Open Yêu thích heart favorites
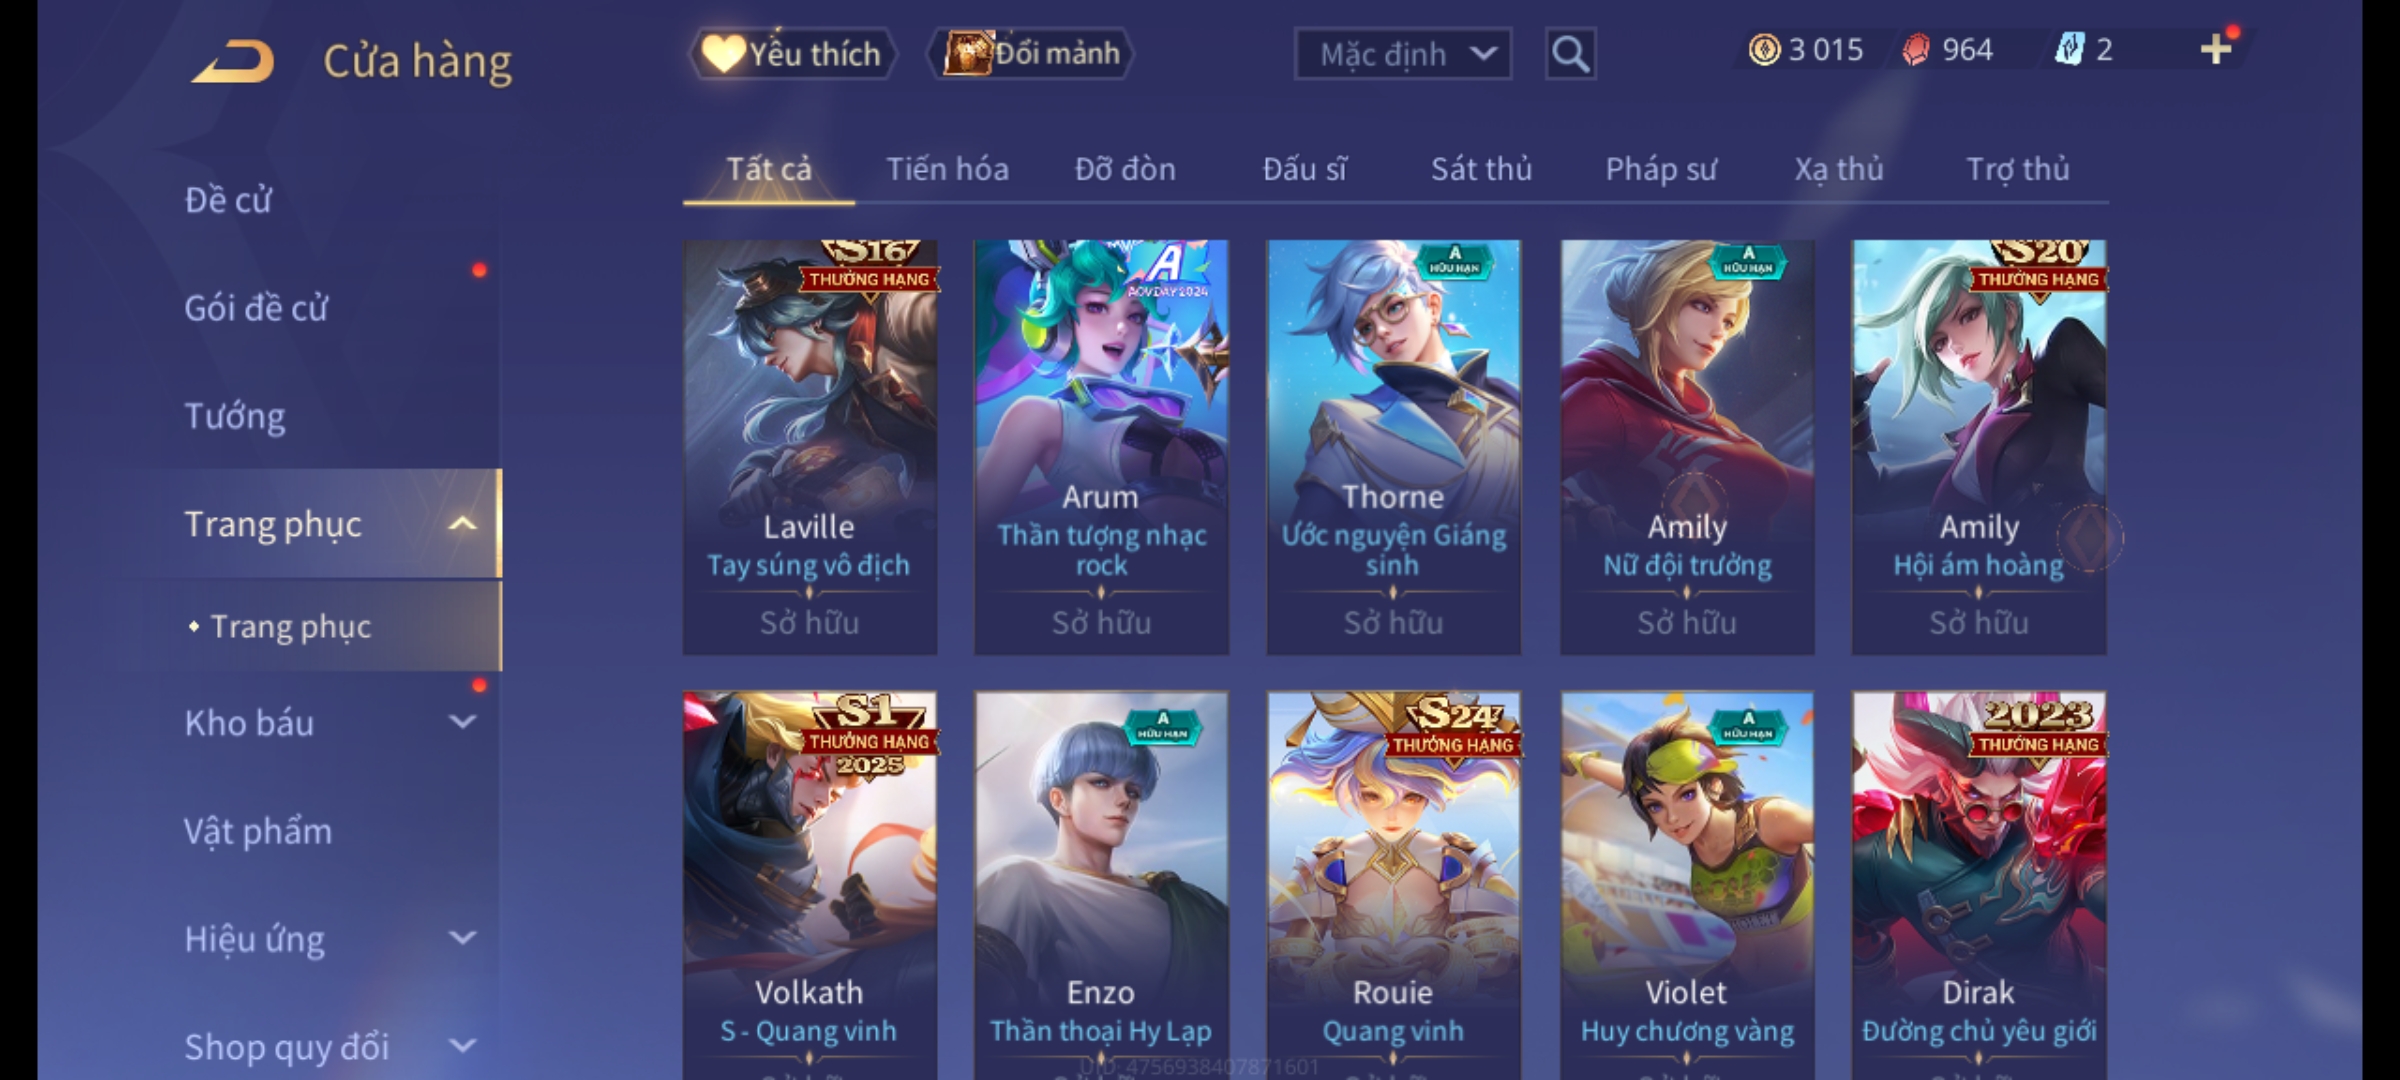The height and width of the screenshot is (1080, 2400). 792,53
